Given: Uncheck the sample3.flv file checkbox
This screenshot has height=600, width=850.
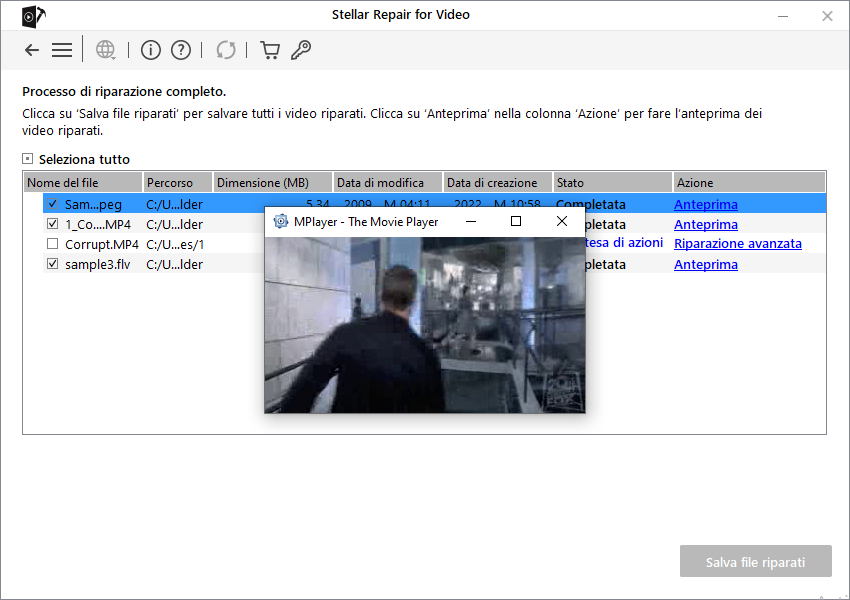Looking at the screenshot, I should coord(53,264).
